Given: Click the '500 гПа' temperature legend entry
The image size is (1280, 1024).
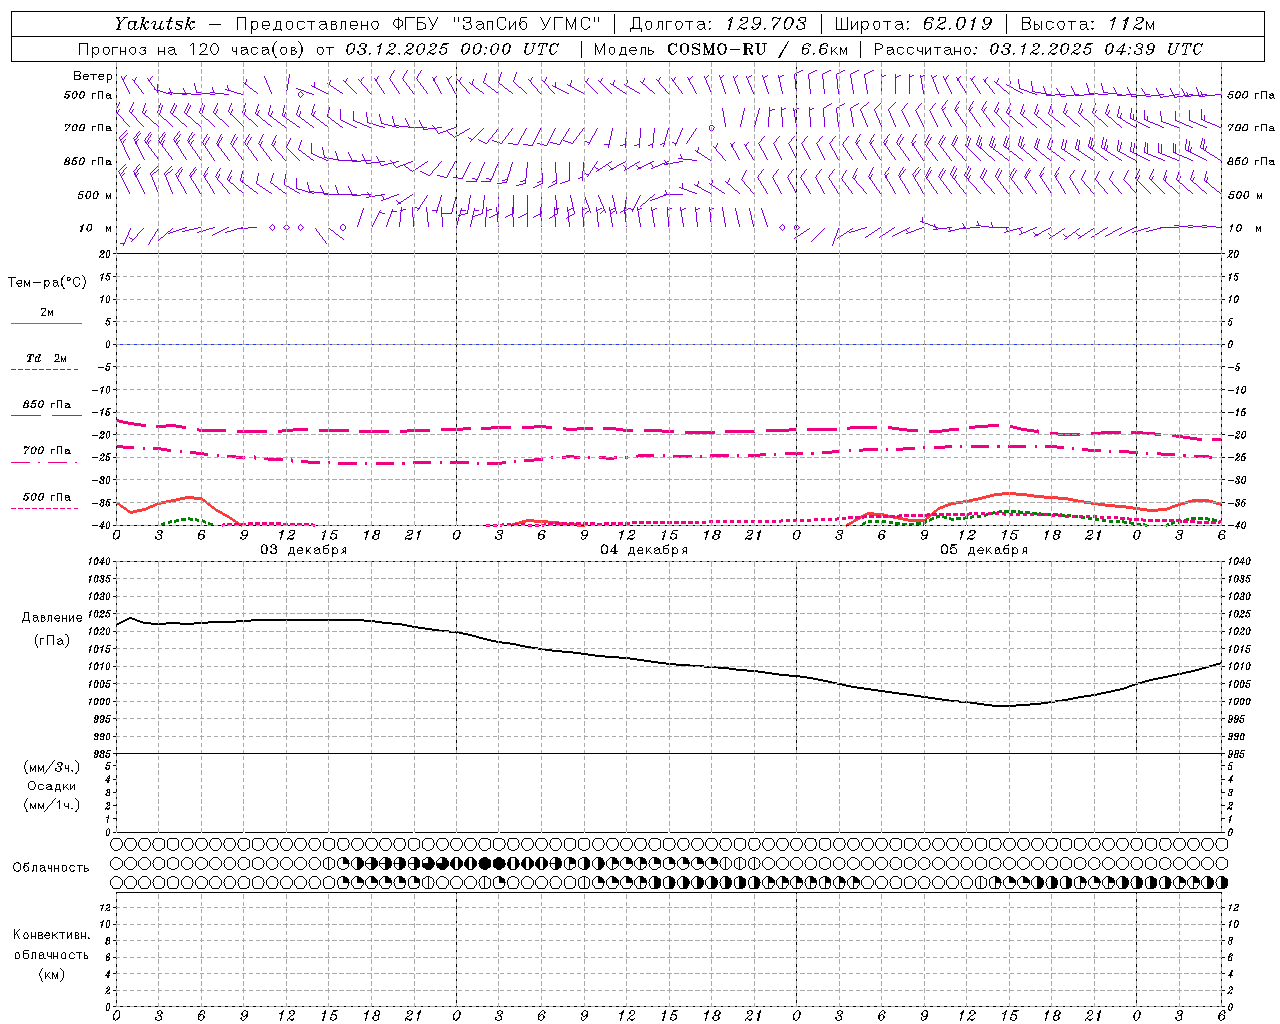Looking at the screenshot, I should coord(47,497).
